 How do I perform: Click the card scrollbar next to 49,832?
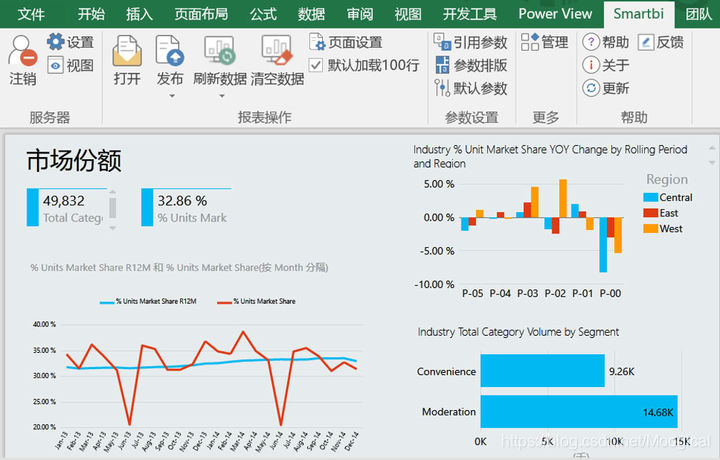(112, 209)
